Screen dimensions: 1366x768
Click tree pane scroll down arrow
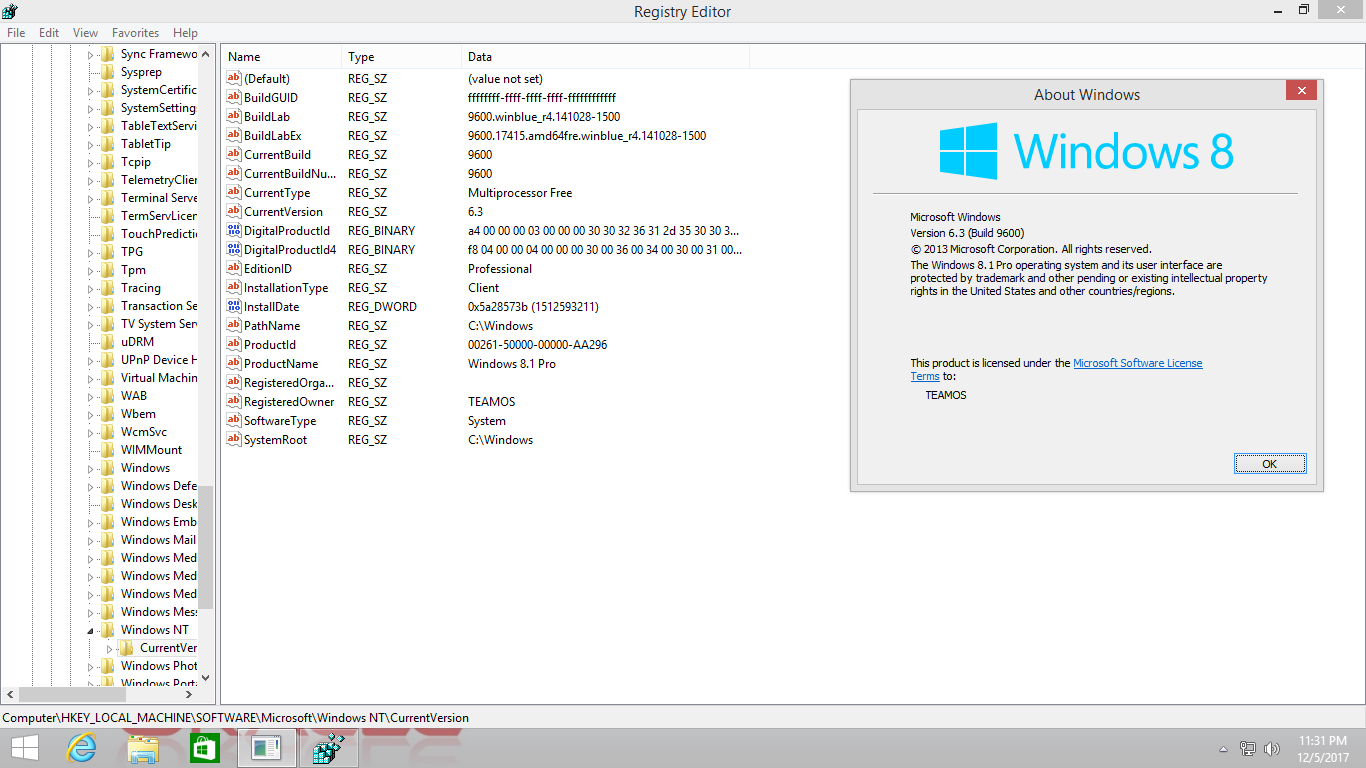coord(206,677)
